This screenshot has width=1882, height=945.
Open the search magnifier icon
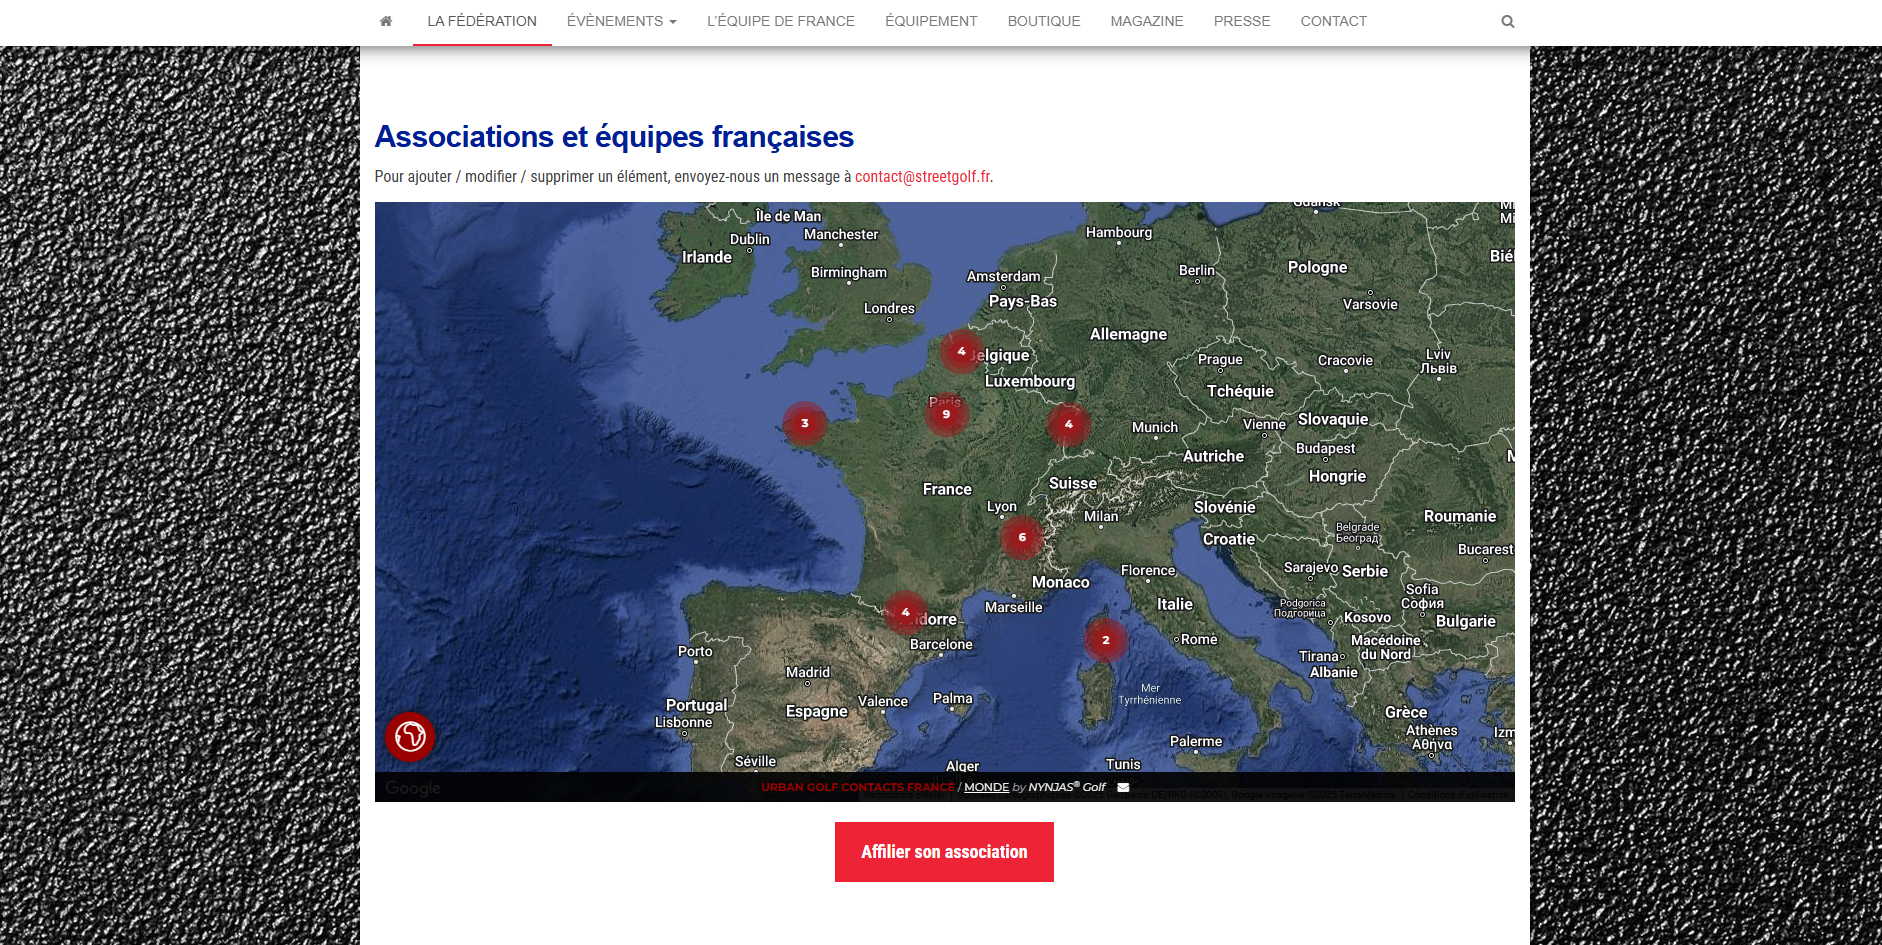[x=1507, y=22]
